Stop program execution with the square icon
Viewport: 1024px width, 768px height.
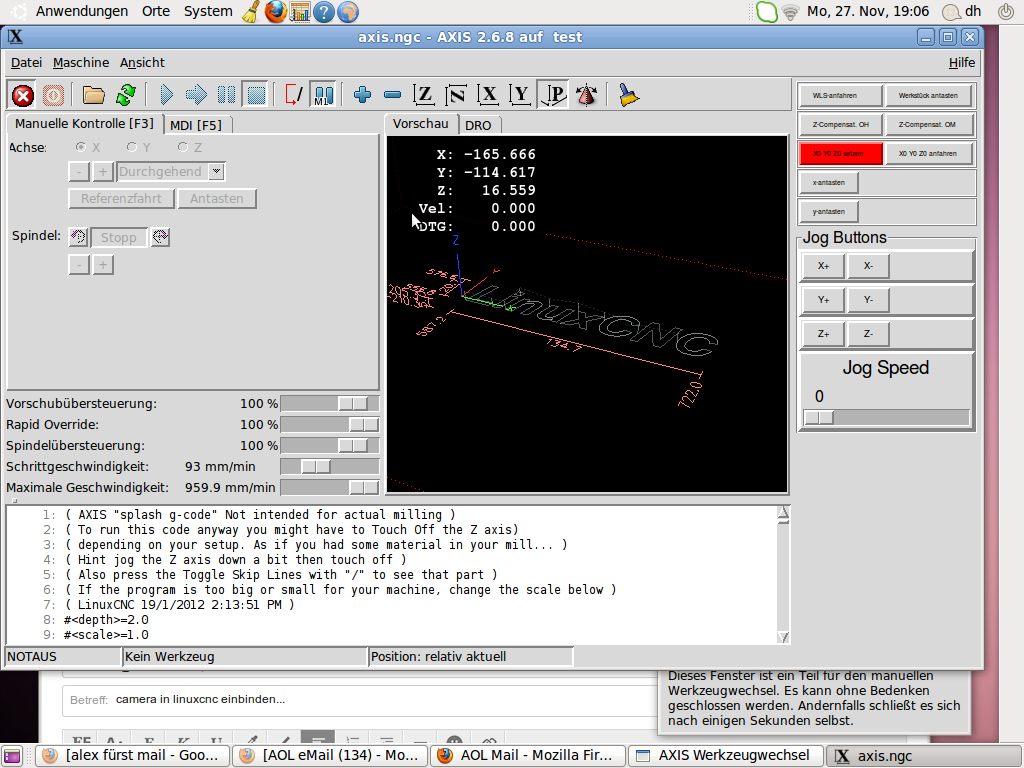click(x=256, y=95)
